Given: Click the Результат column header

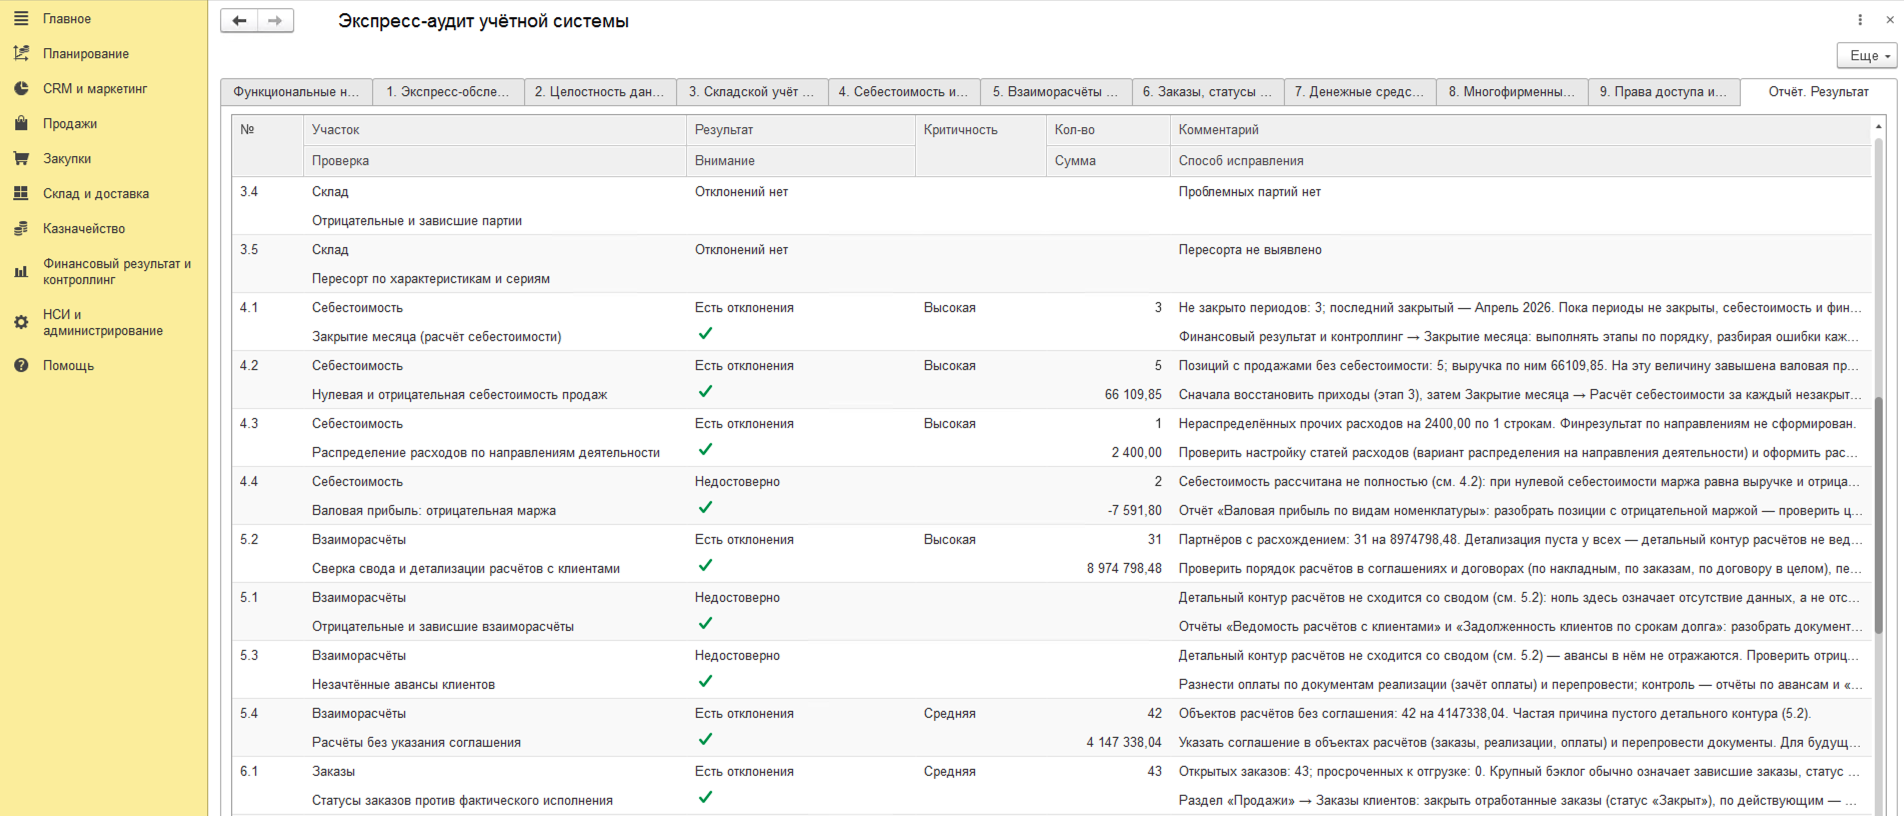Looking at the screenshot, I should tap(801, 130).
